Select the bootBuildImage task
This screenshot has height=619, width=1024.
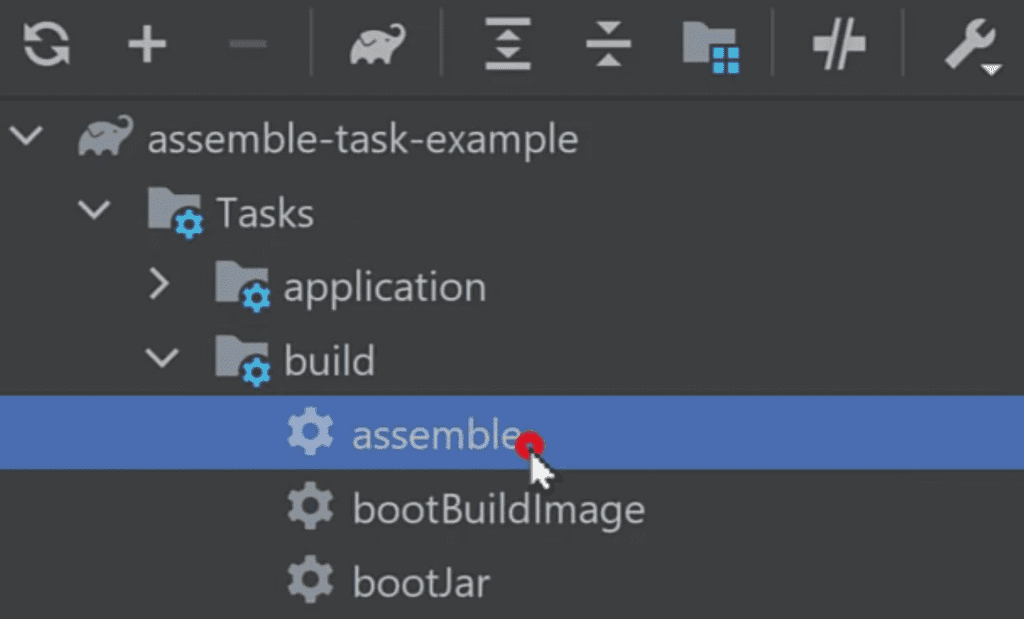(x=498, y=509)
